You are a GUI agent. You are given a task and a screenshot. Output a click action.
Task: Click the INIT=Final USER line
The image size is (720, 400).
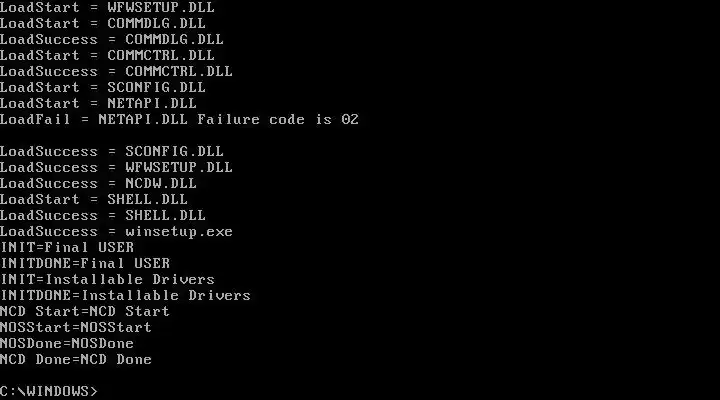pyautogui.click(x=67, y=247)
